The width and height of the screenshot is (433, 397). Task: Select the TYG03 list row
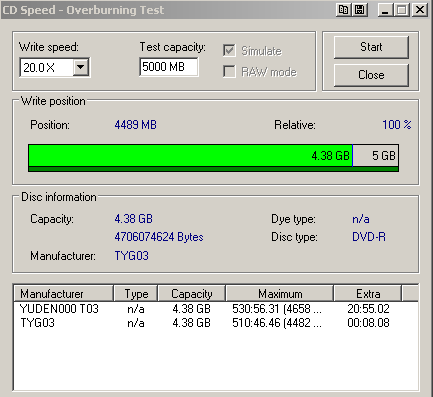pos(216,323)
